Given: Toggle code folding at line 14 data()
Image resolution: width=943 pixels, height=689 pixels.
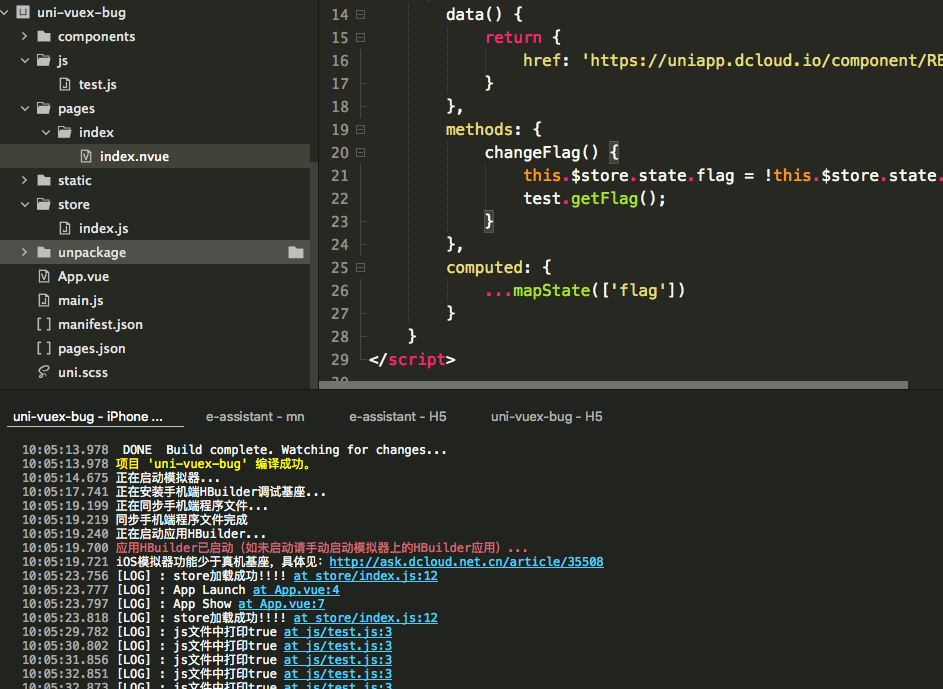Looking at the screenshot, I should coord(360,15).
